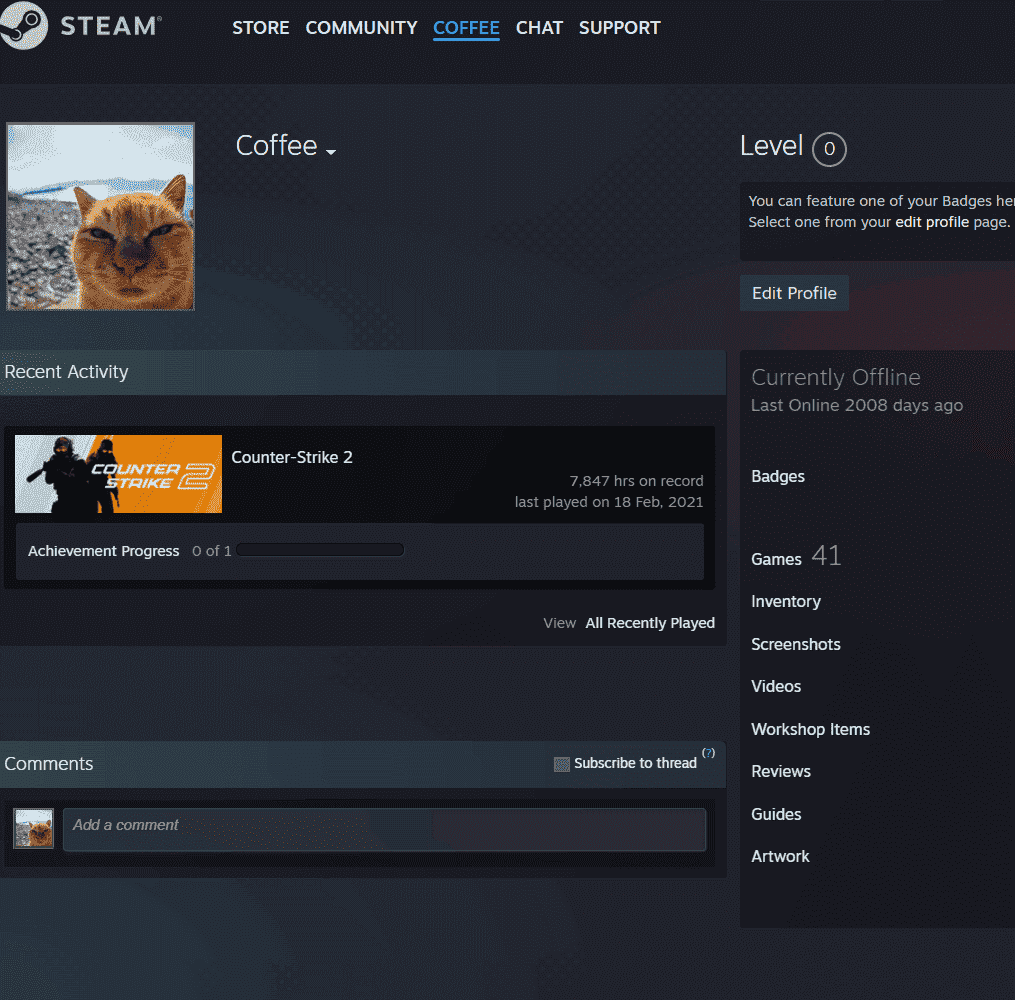Click the 7,847 hrs on record text
The width and height of the screenshot is (1015, 1000).
(x=636, y=481)
